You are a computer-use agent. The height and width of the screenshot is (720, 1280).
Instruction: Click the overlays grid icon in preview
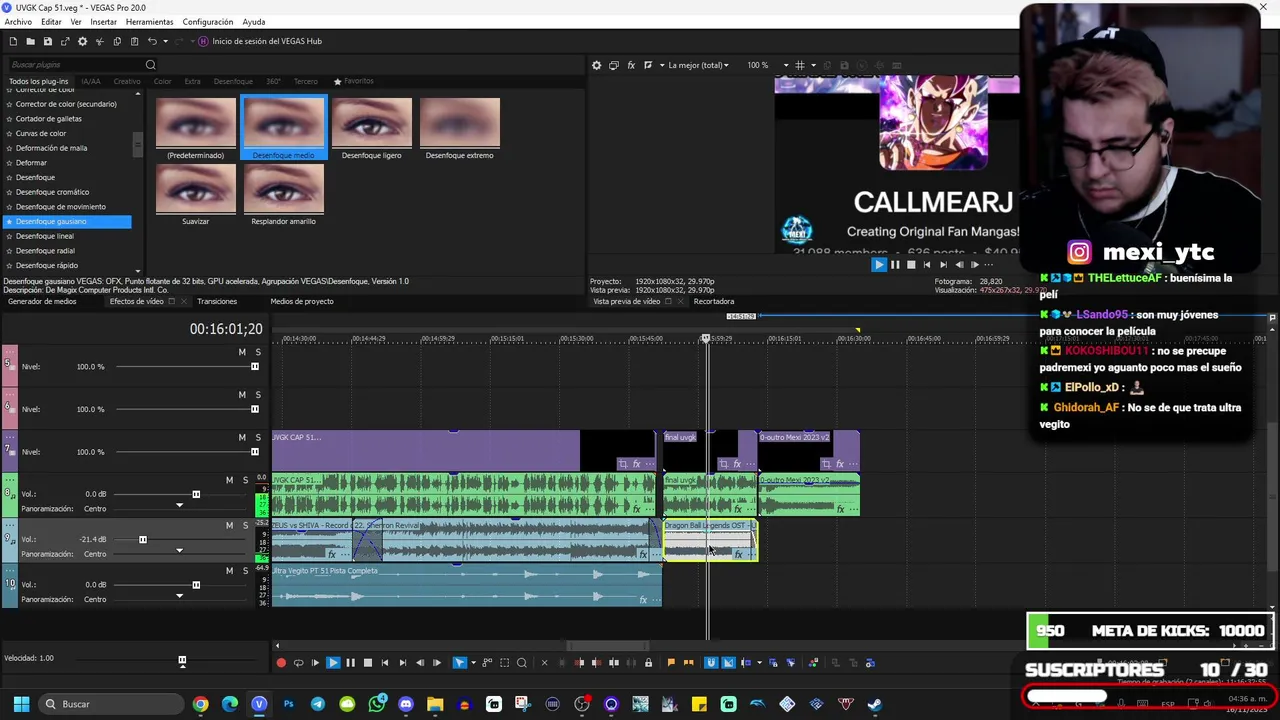coord(799,65)
